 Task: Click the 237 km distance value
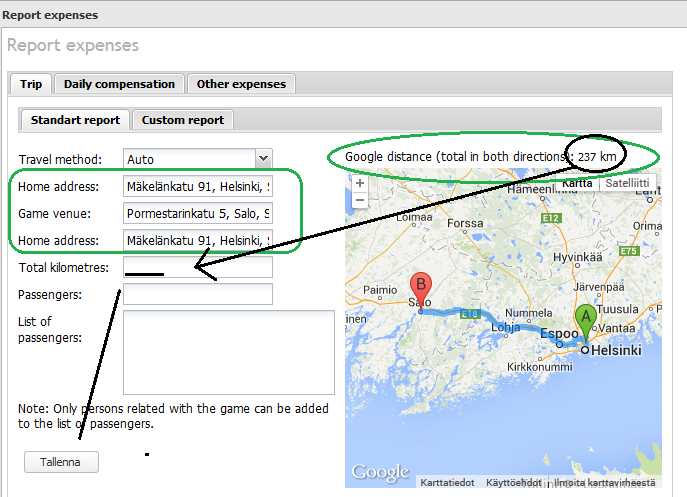597,156
